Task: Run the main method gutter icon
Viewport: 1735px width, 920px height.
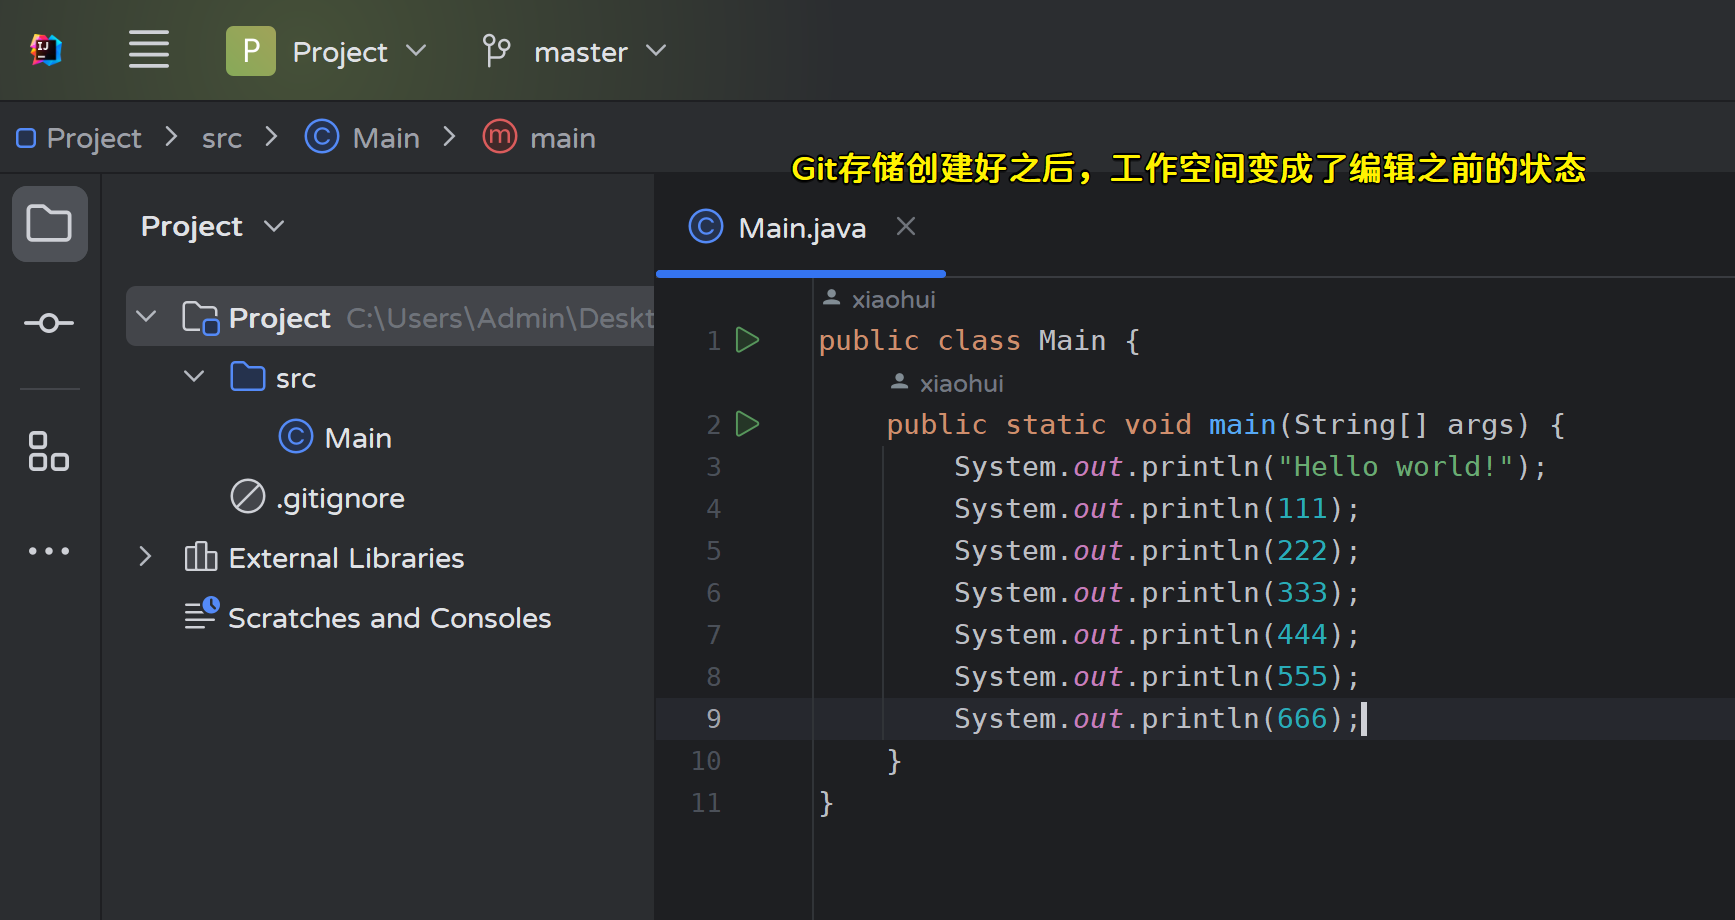Action: [x=747, y=424]
